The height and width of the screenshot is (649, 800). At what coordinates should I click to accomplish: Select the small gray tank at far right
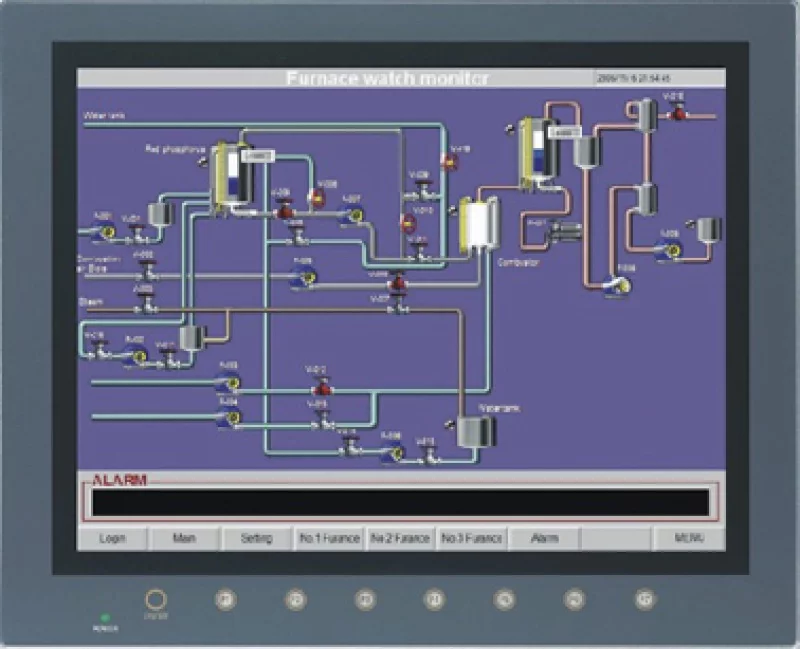(x=708, y=229)
